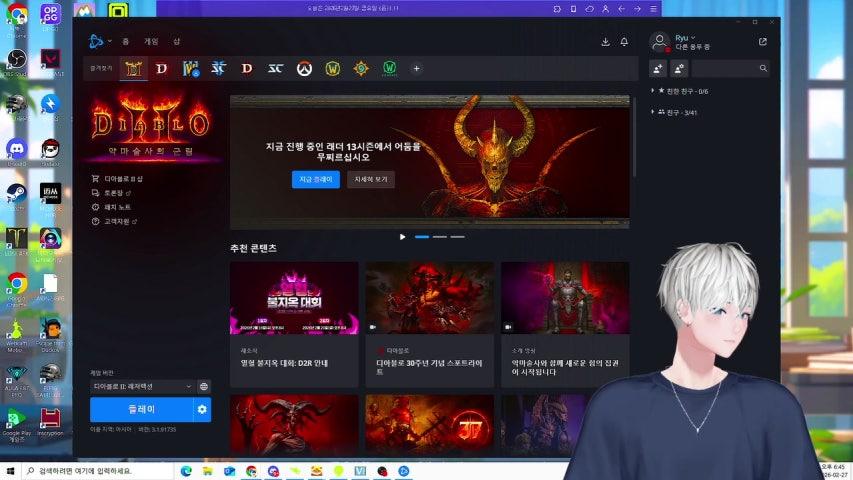Play the banner carousel slideshow
The image size is (853, 480).
coord(403,237)
